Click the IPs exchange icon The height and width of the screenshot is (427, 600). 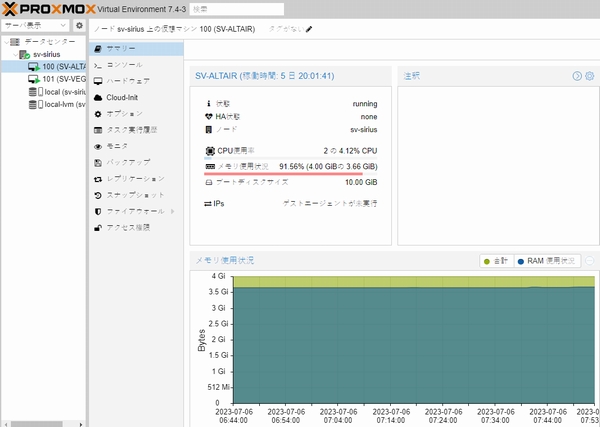click(208, 204)
